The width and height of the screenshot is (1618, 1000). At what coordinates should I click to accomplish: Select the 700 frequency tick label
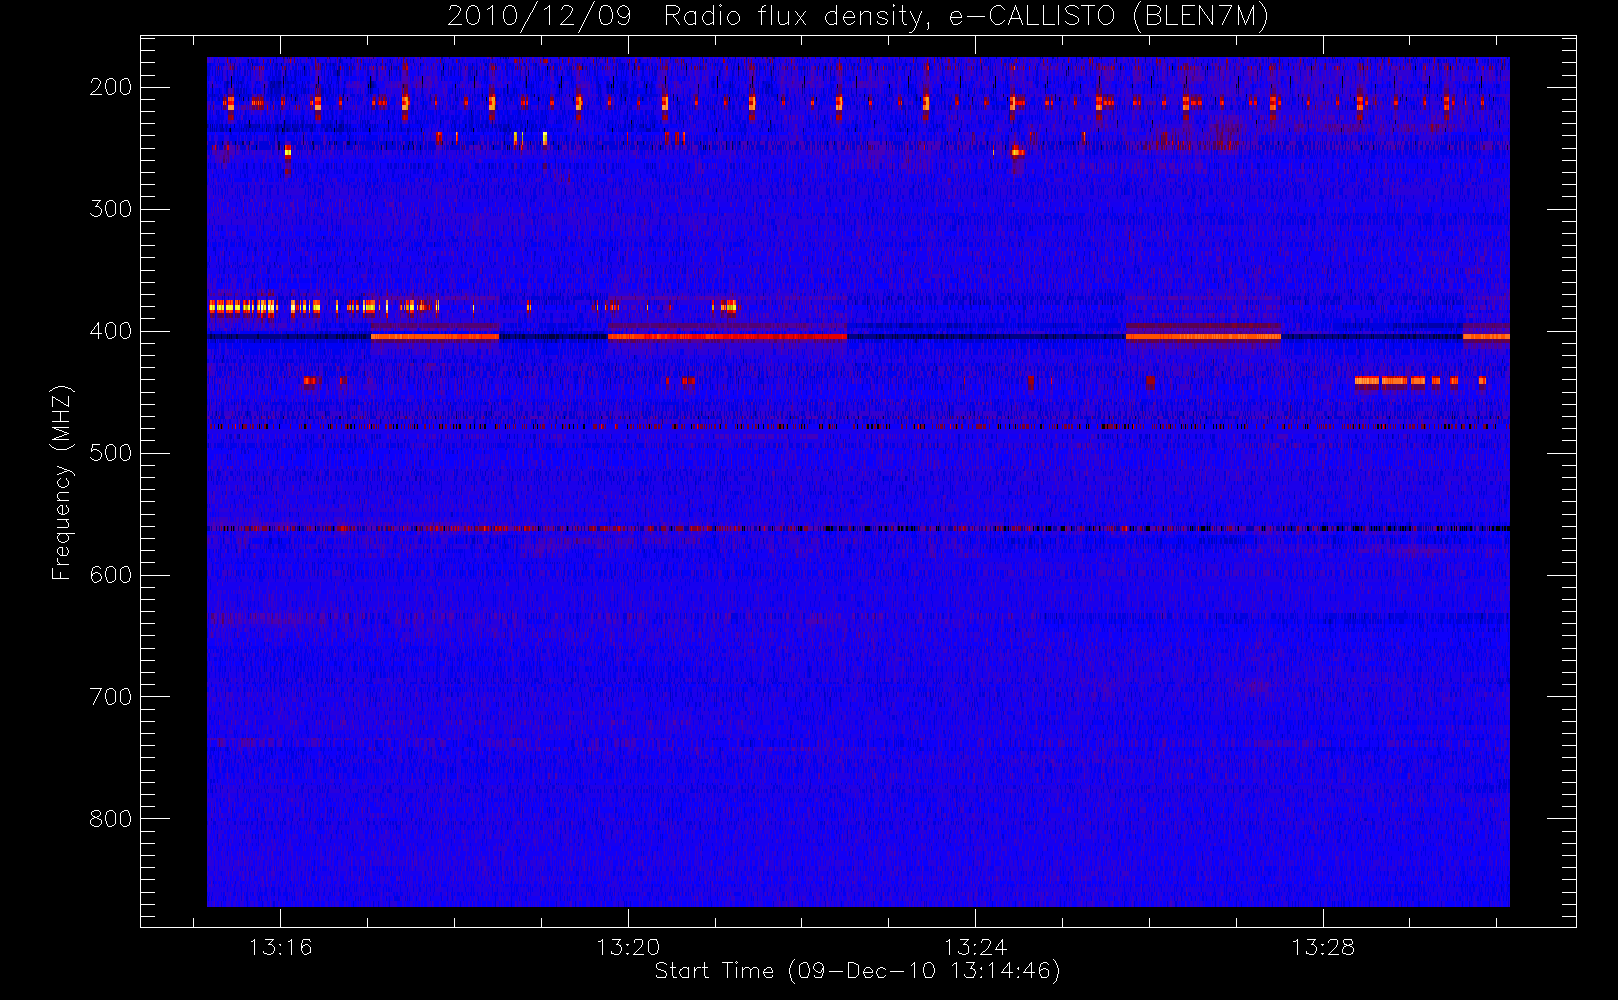coord(110,697)
